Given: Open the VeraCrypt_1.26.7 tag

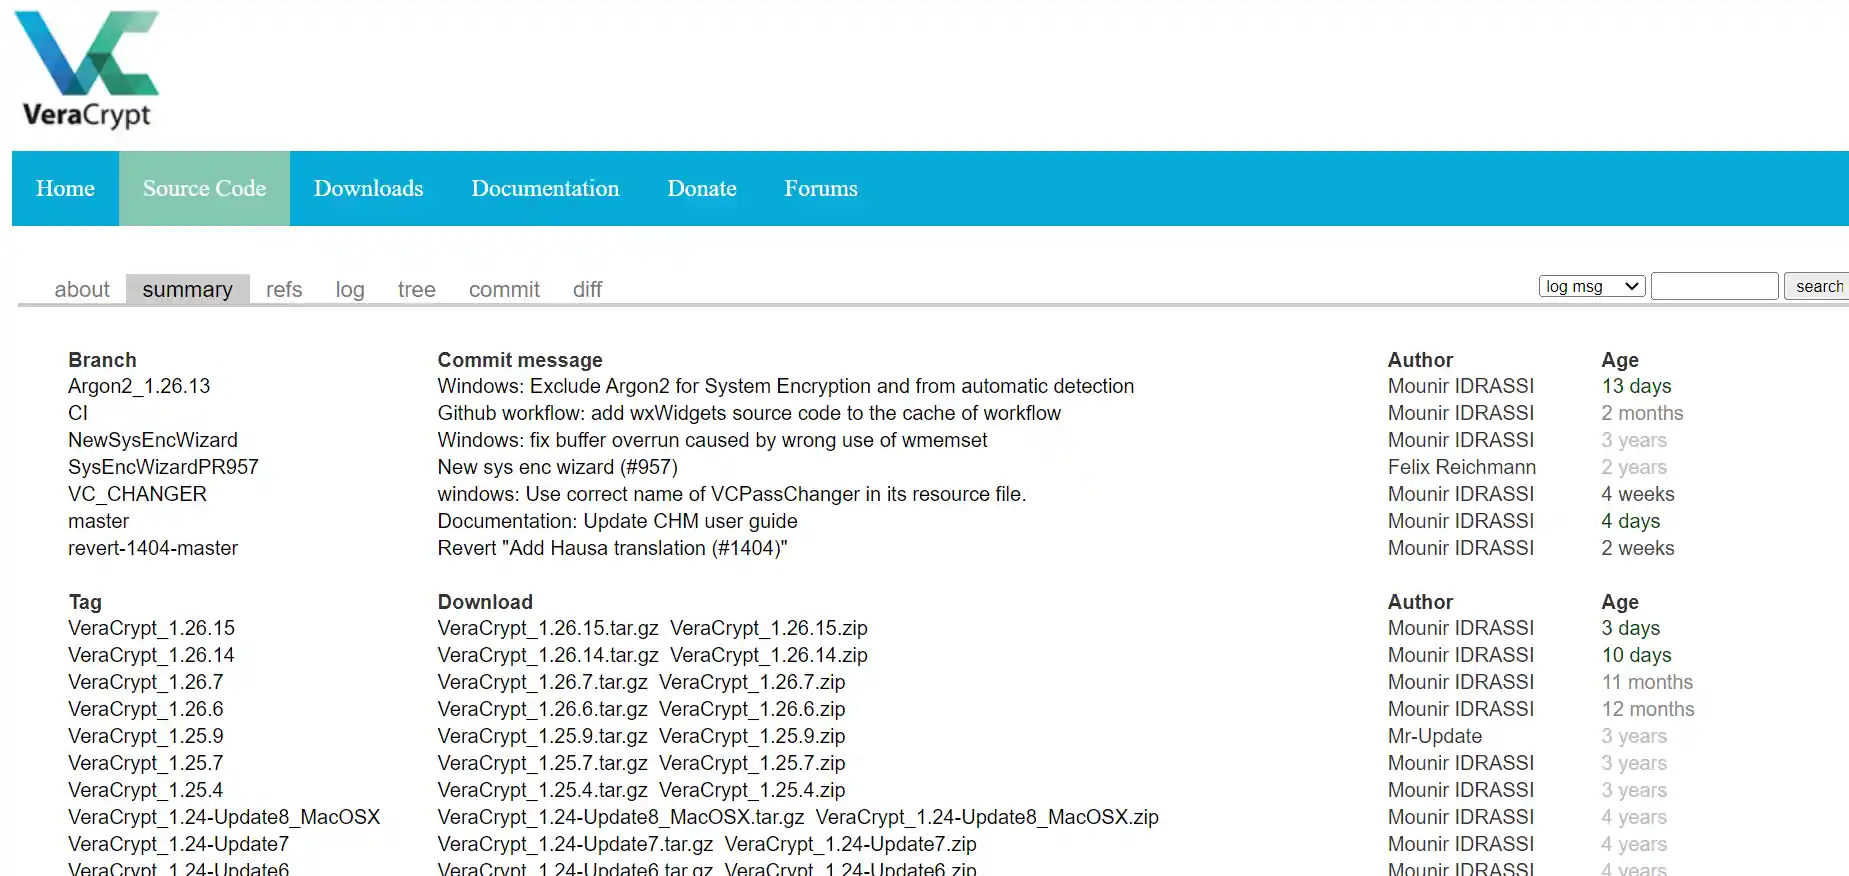Looking at the screenshot, I should (146, 682).
